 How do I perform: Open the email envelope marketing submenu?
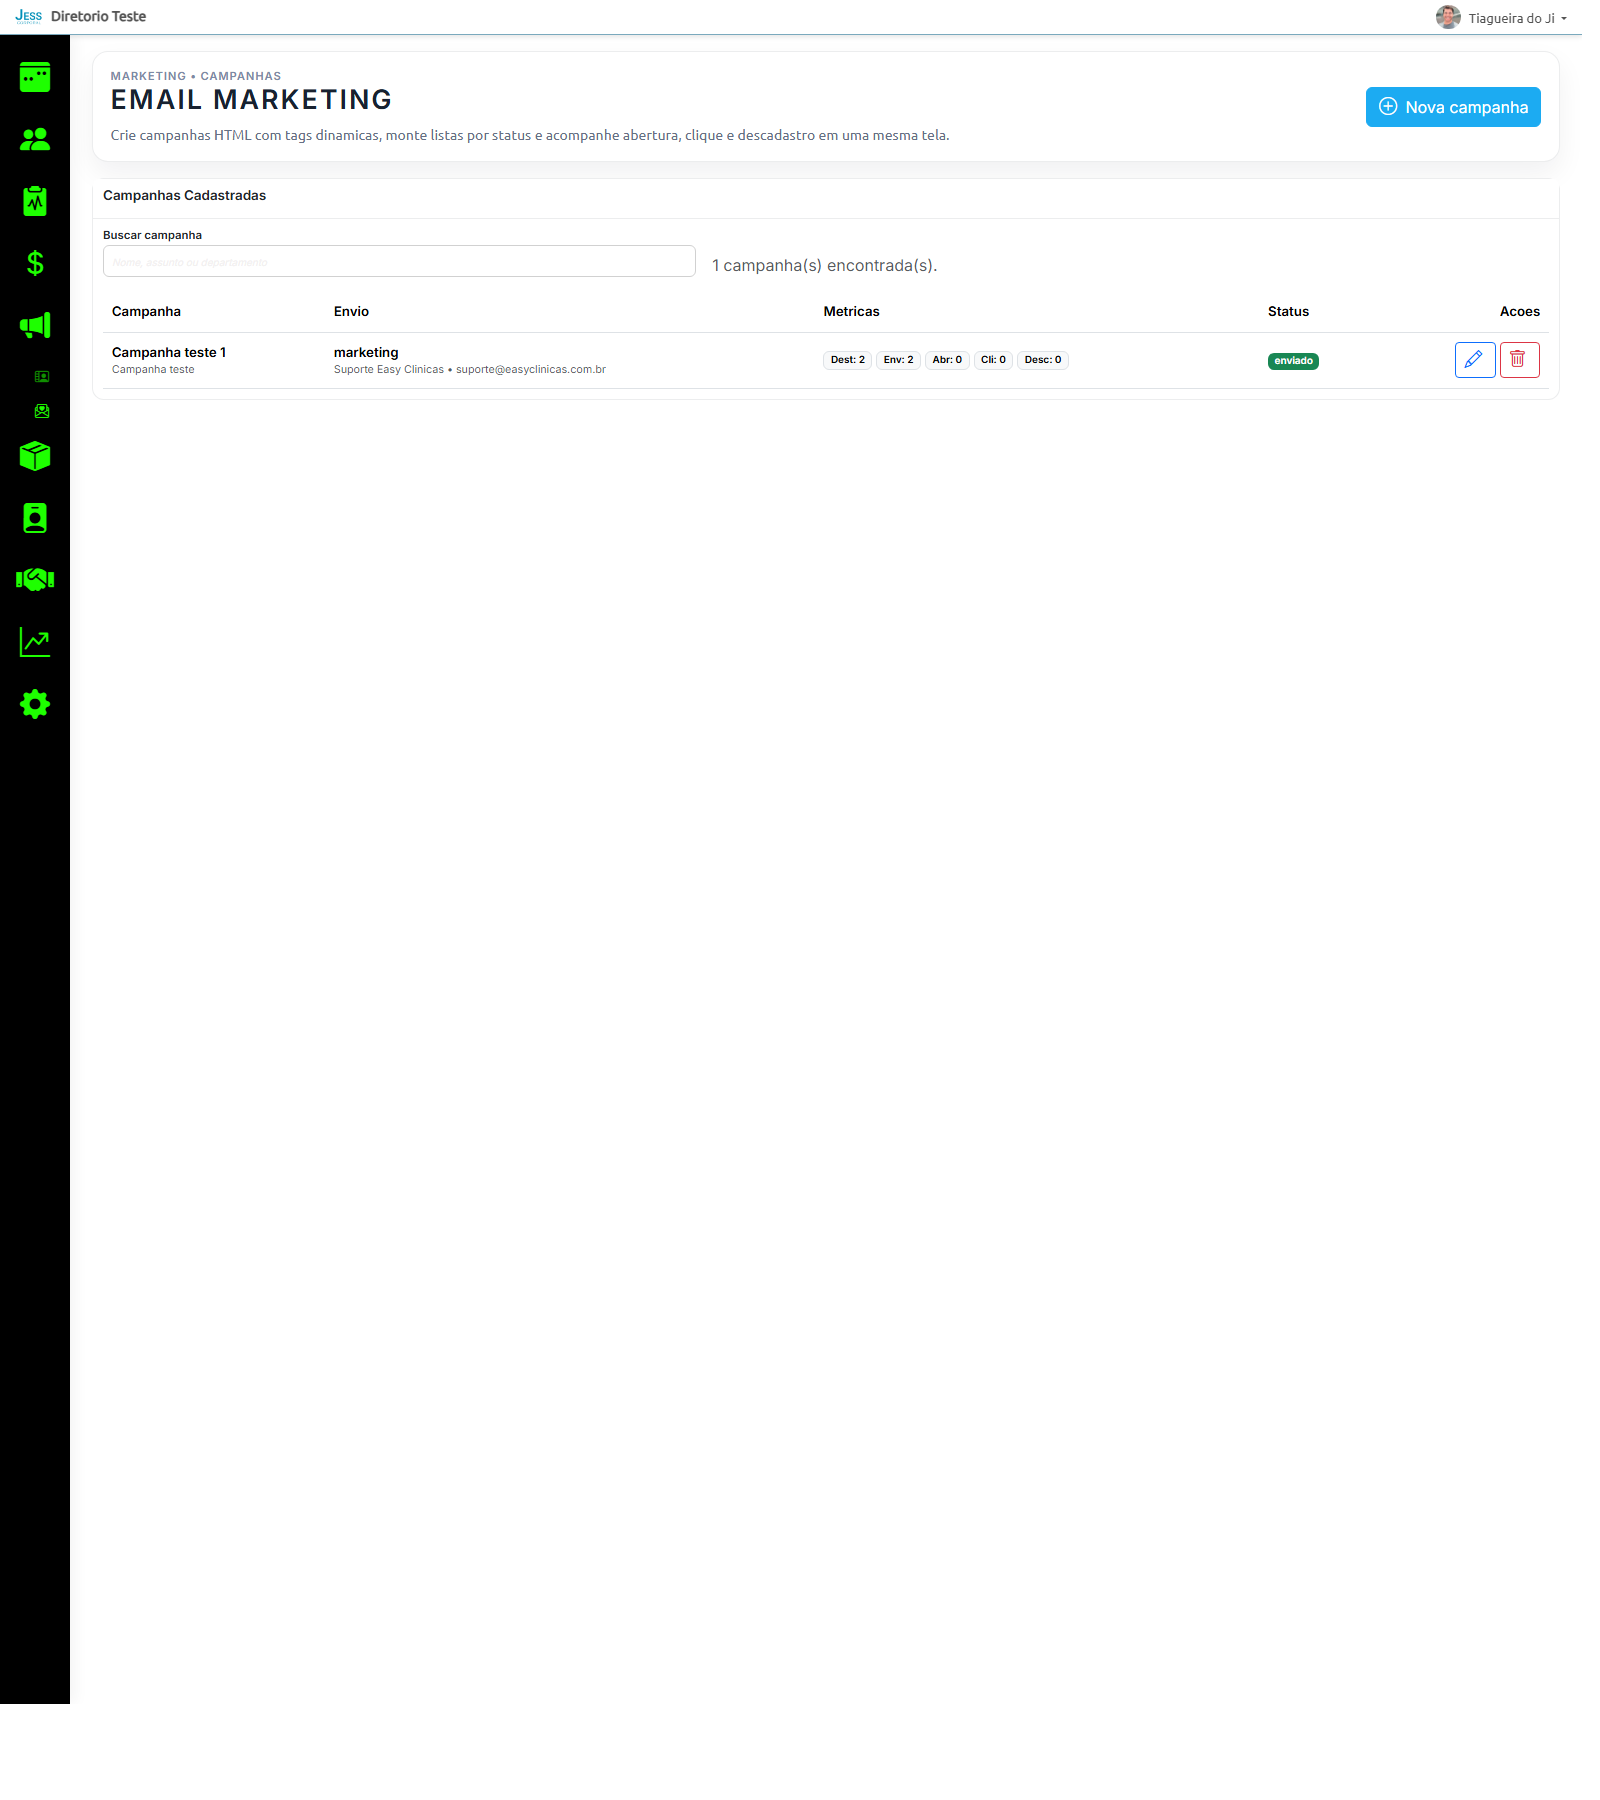click(x=42, y=411)
